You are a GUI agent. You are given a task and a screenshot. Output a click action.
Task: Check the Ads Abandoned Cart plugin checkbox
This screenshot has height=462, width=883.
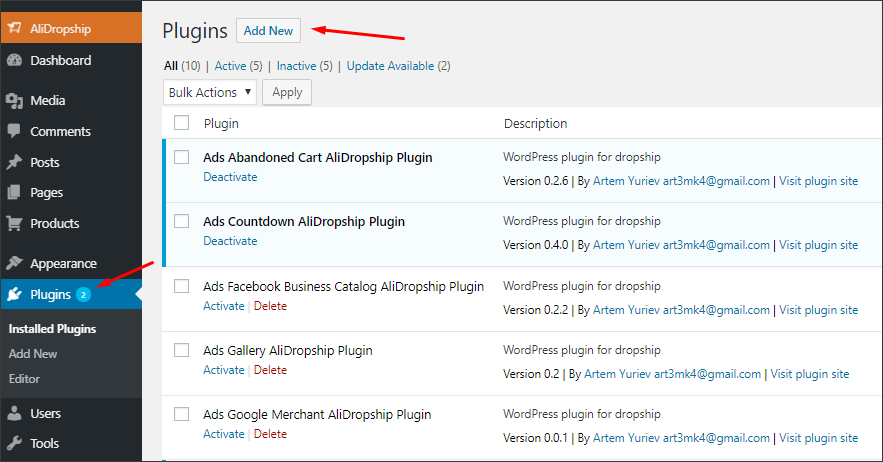pyautogui.click(x=181, y=157)
